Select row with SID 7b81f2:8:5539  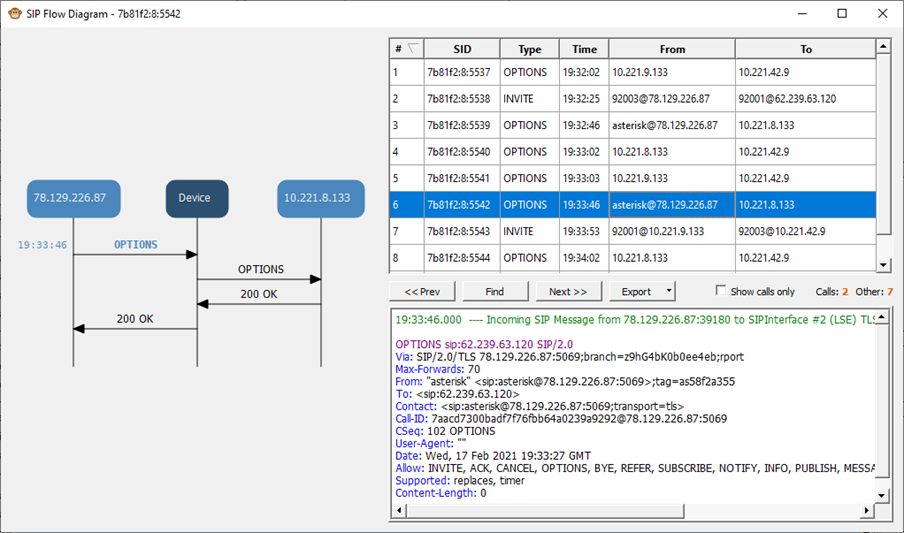click(632, 125)
